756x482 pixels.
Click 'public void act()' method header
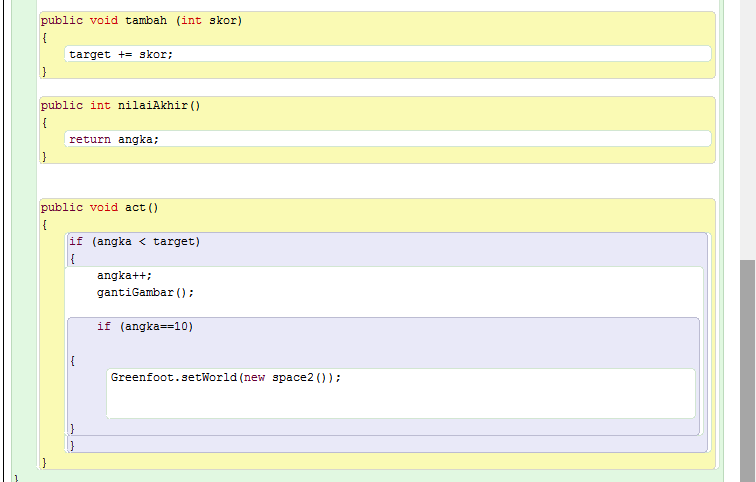(x=99, y=207)
